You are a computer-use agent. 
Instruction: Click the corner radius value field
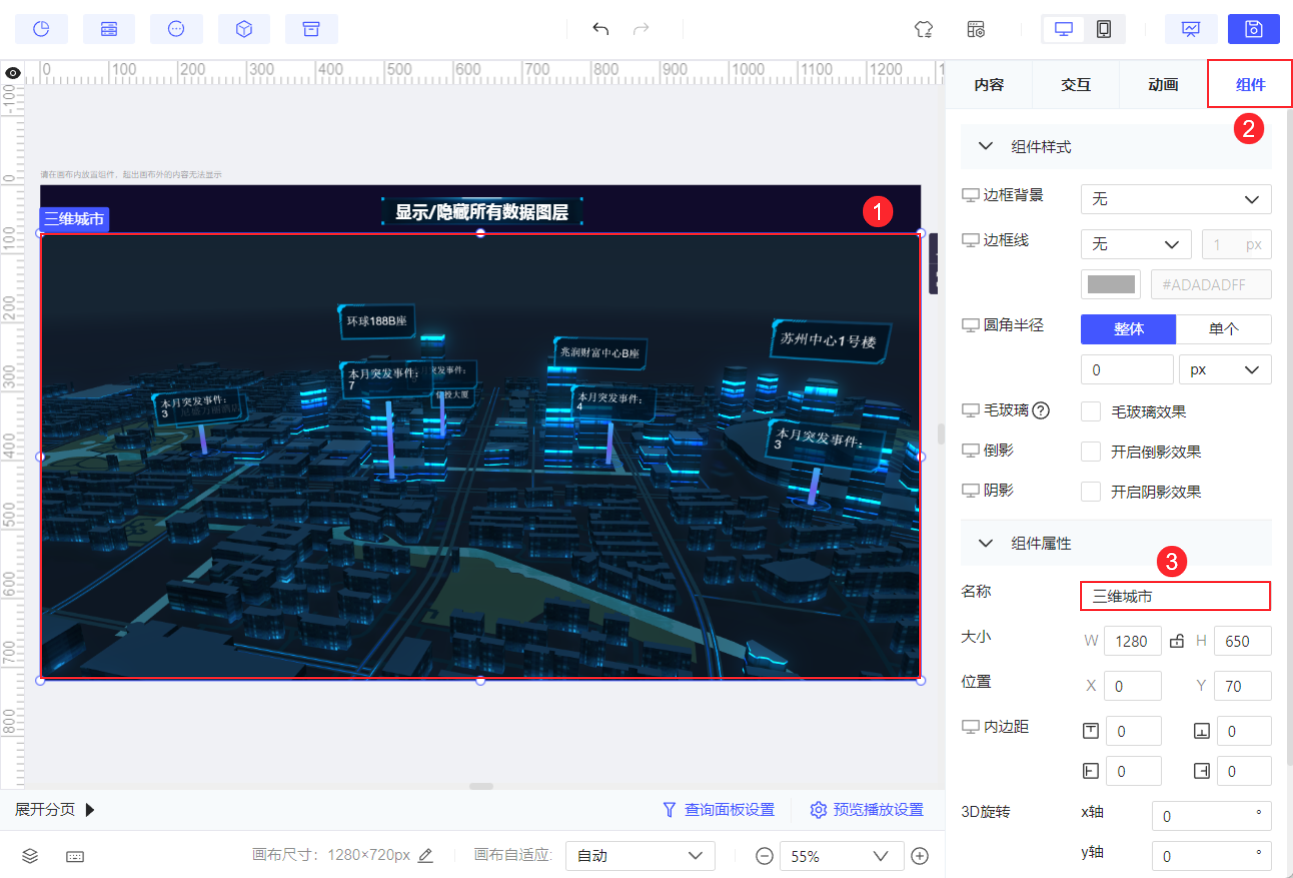pyautogui.click(x=1127, y=369)
